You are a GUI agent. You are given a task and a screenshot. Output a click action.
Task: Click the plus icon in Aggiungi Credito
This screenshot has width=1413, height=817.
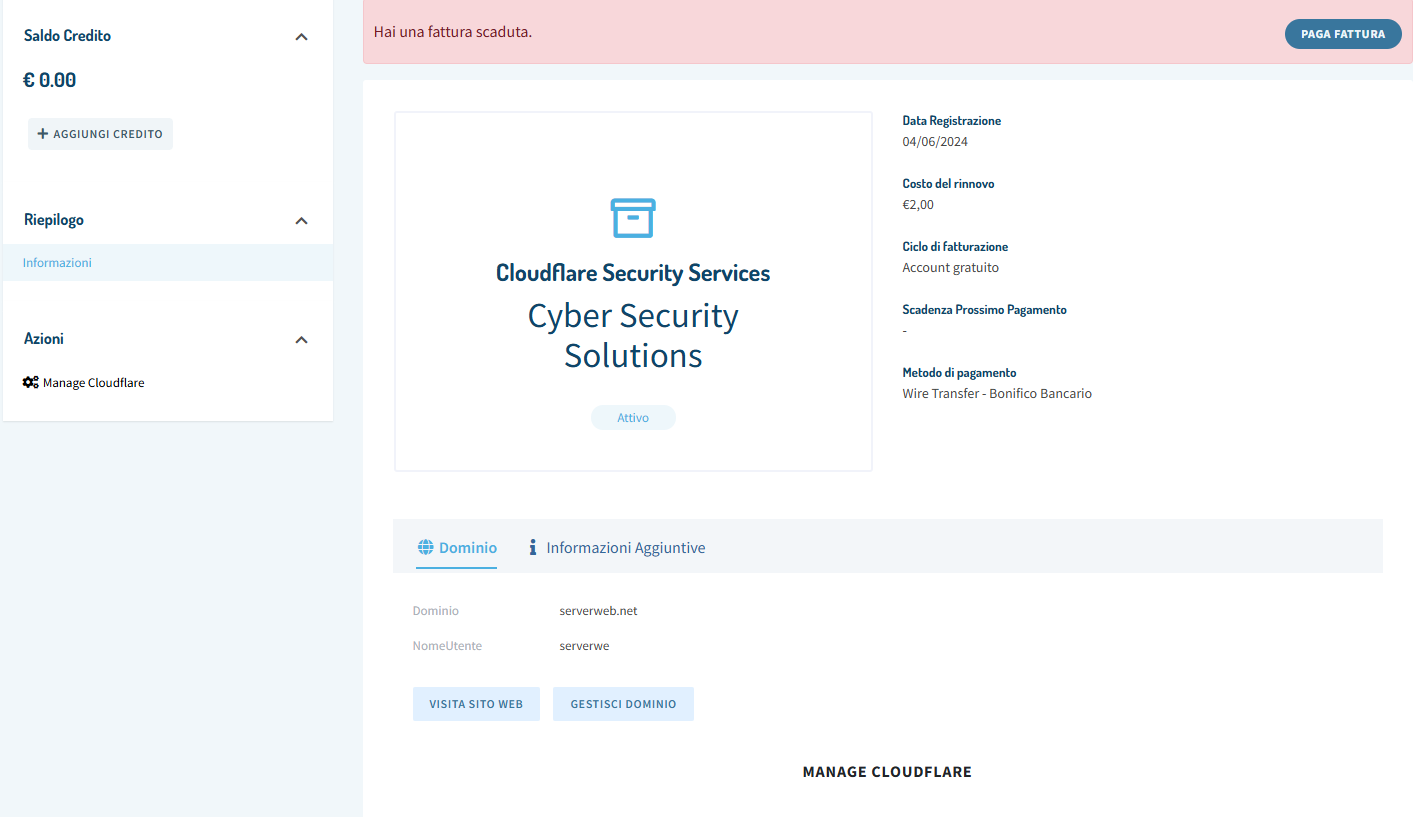click(x=42, y=134)
